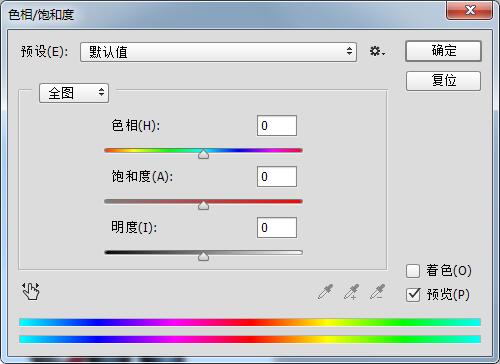This screenshot has width=500, height=364.
Task: Click the 色相 hue slider handle
Action: (x=203, y=154)
